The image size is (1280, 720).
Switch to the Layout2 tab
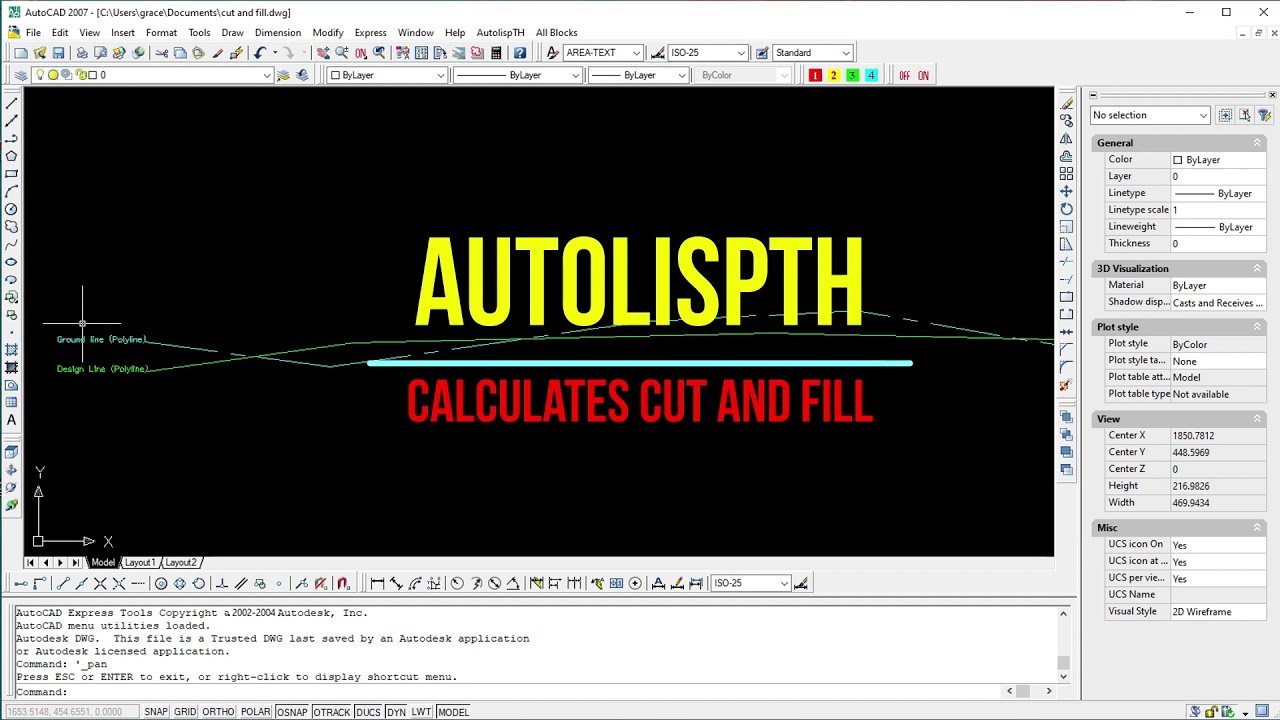coord(181,562)
